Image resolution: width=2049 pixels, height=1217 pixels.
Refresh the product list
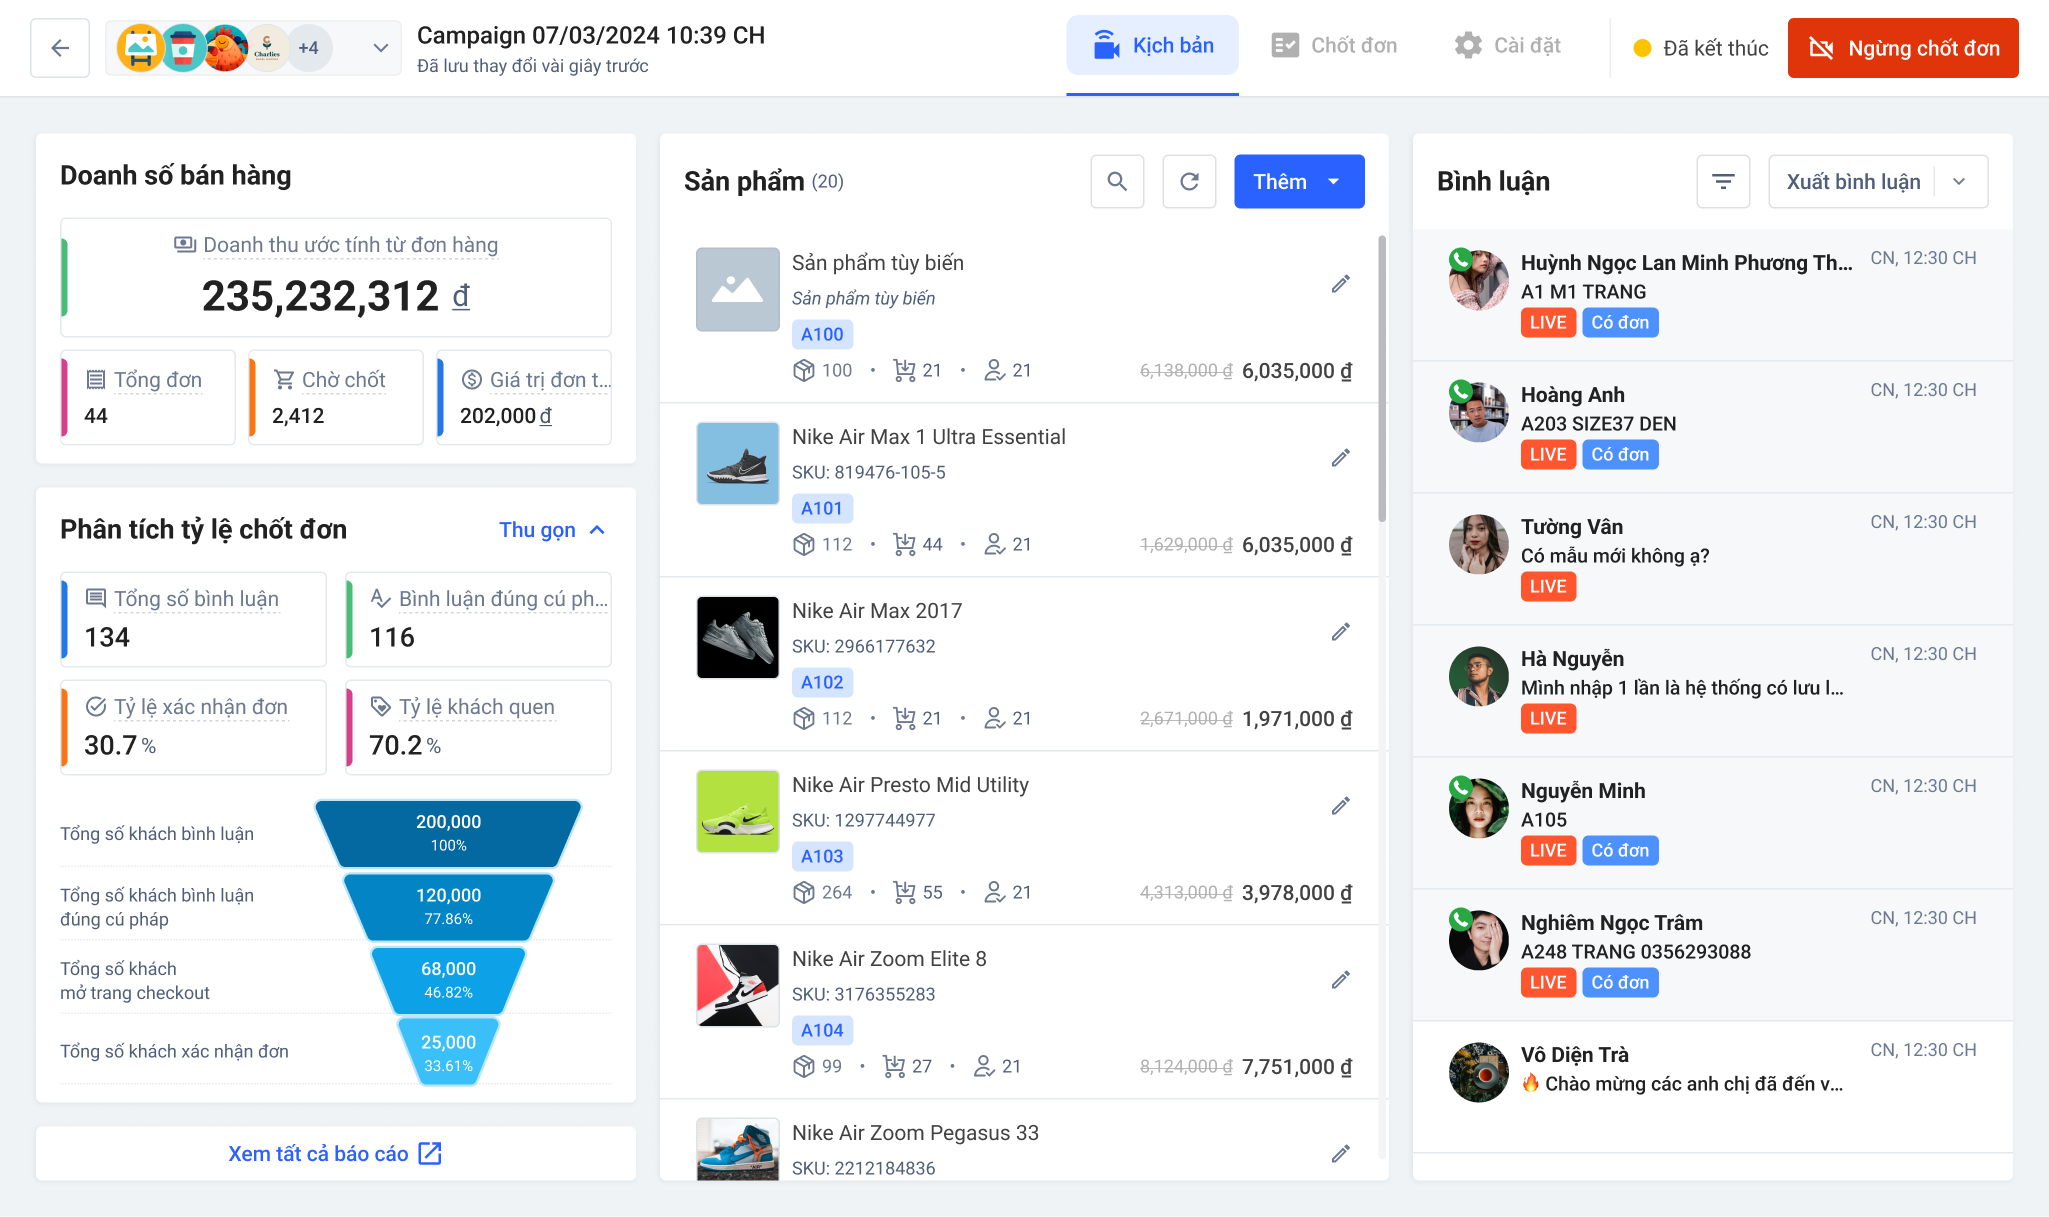point(1189,181)
